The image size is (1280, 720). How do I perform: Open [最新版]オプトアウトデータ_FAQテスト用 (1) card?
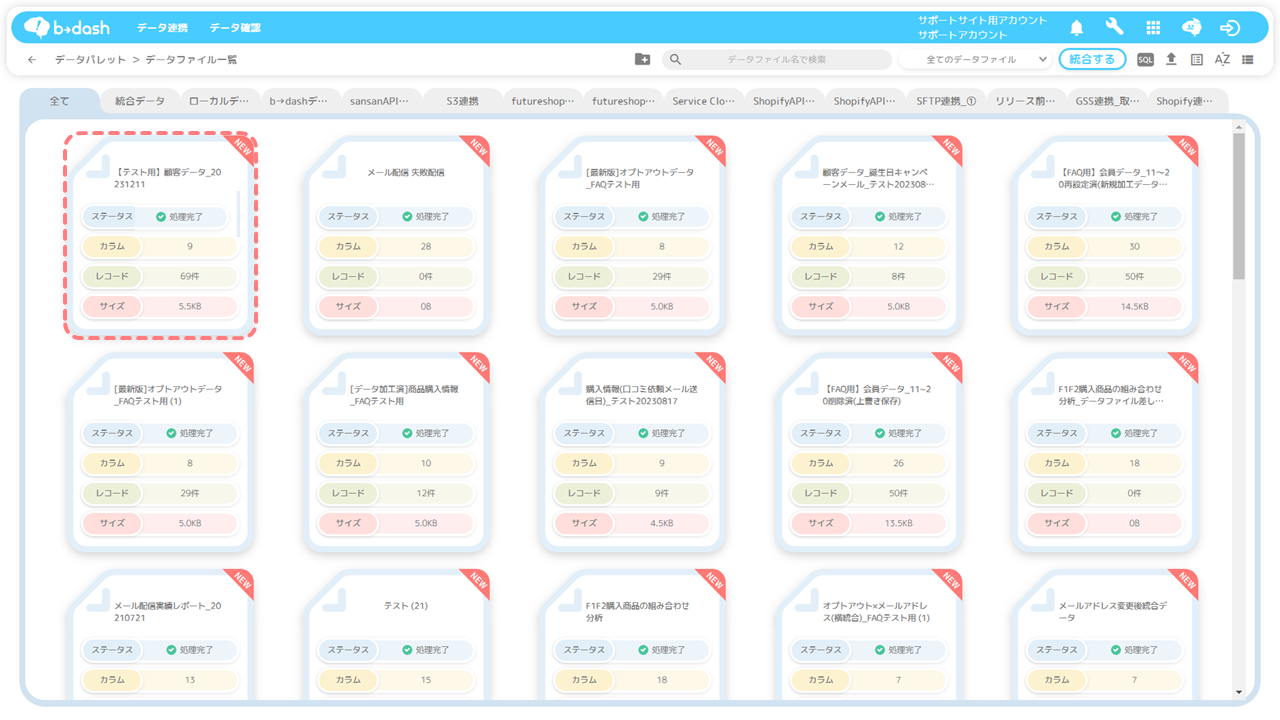[161, 451]
